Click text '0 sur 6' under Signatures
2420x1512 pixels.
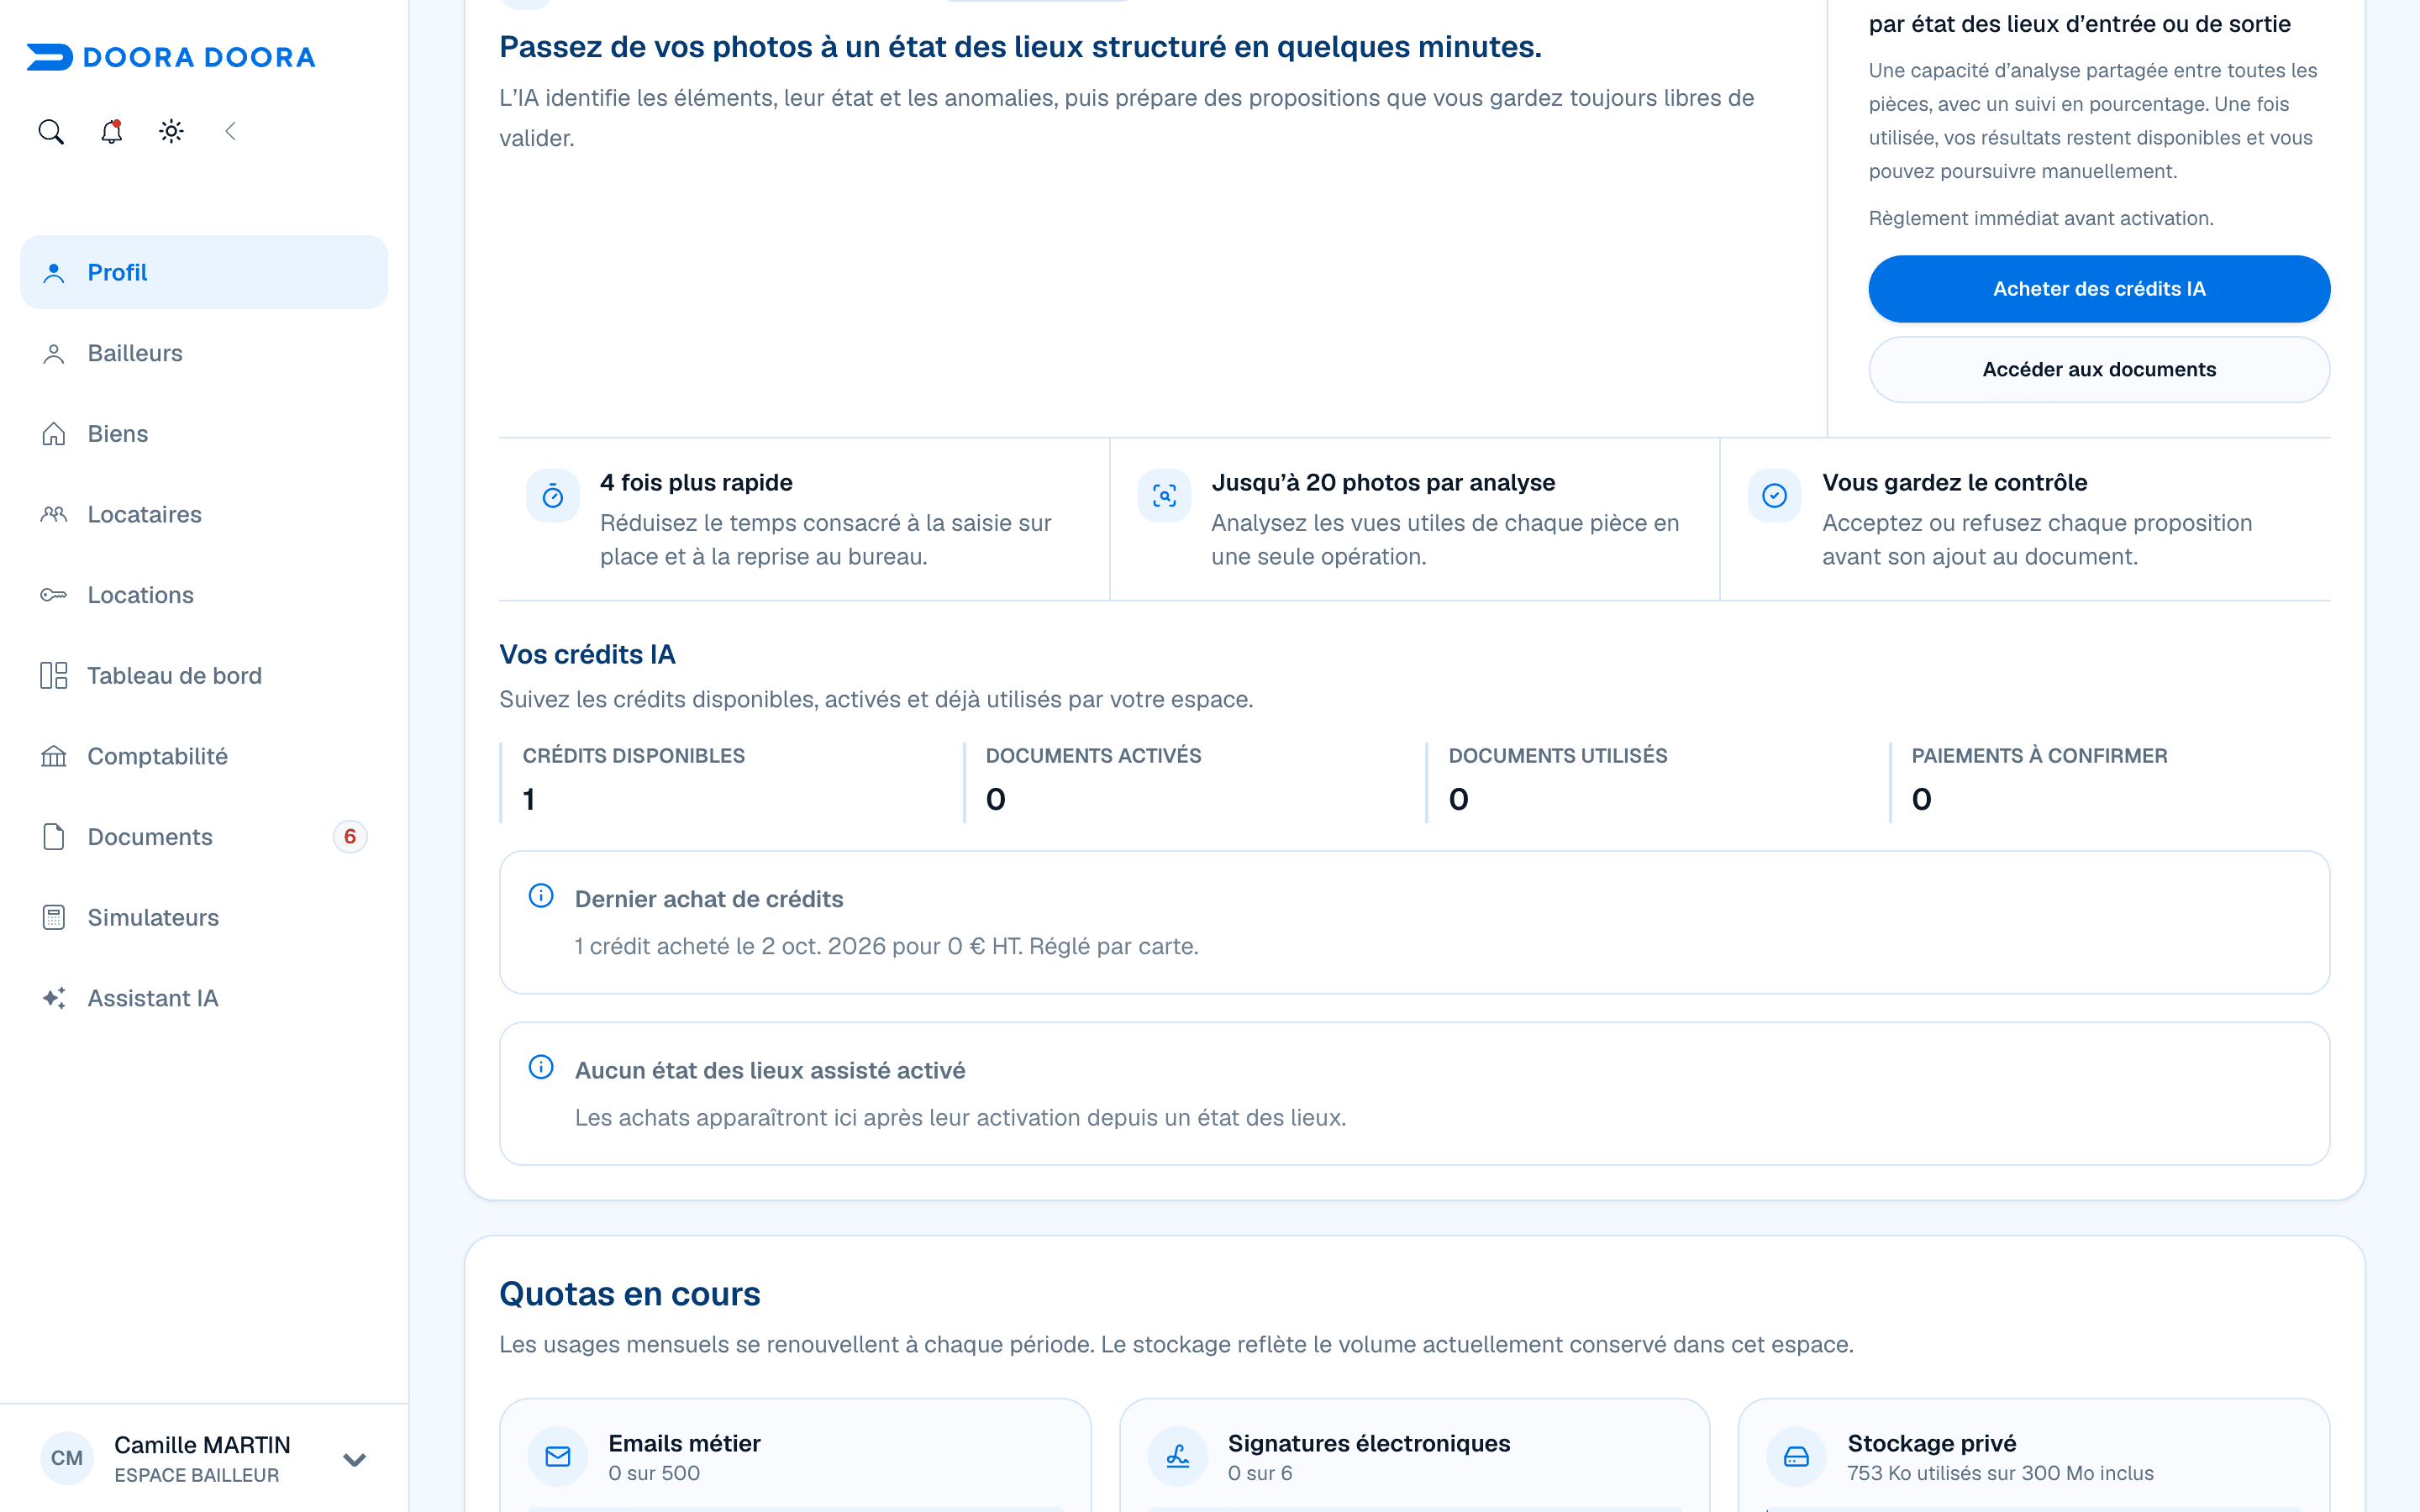click(x=1260, y=1473)
